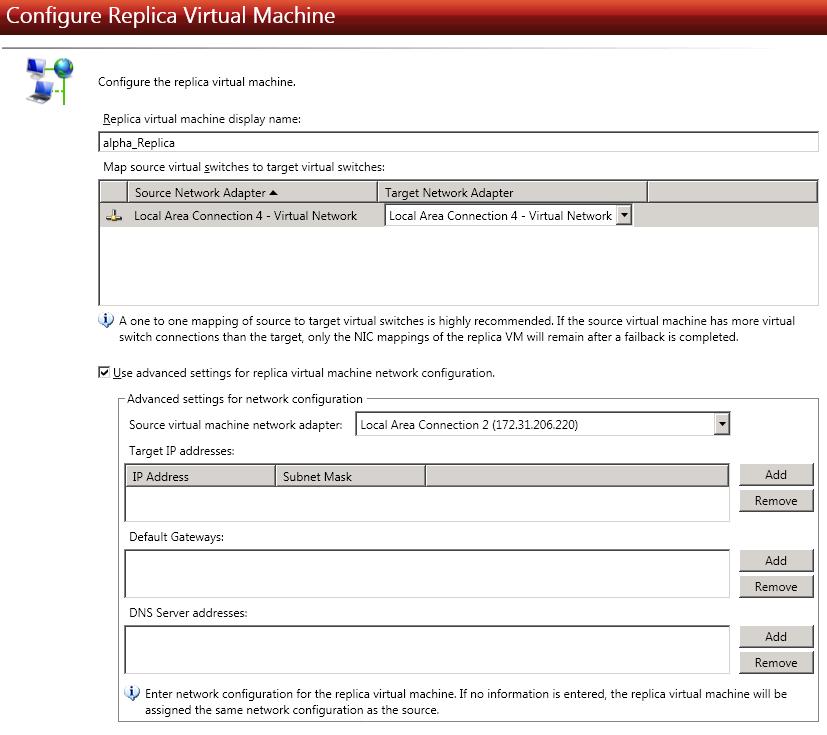
Task: Click Remove for Target IP addresses
Action: (775, 501)
